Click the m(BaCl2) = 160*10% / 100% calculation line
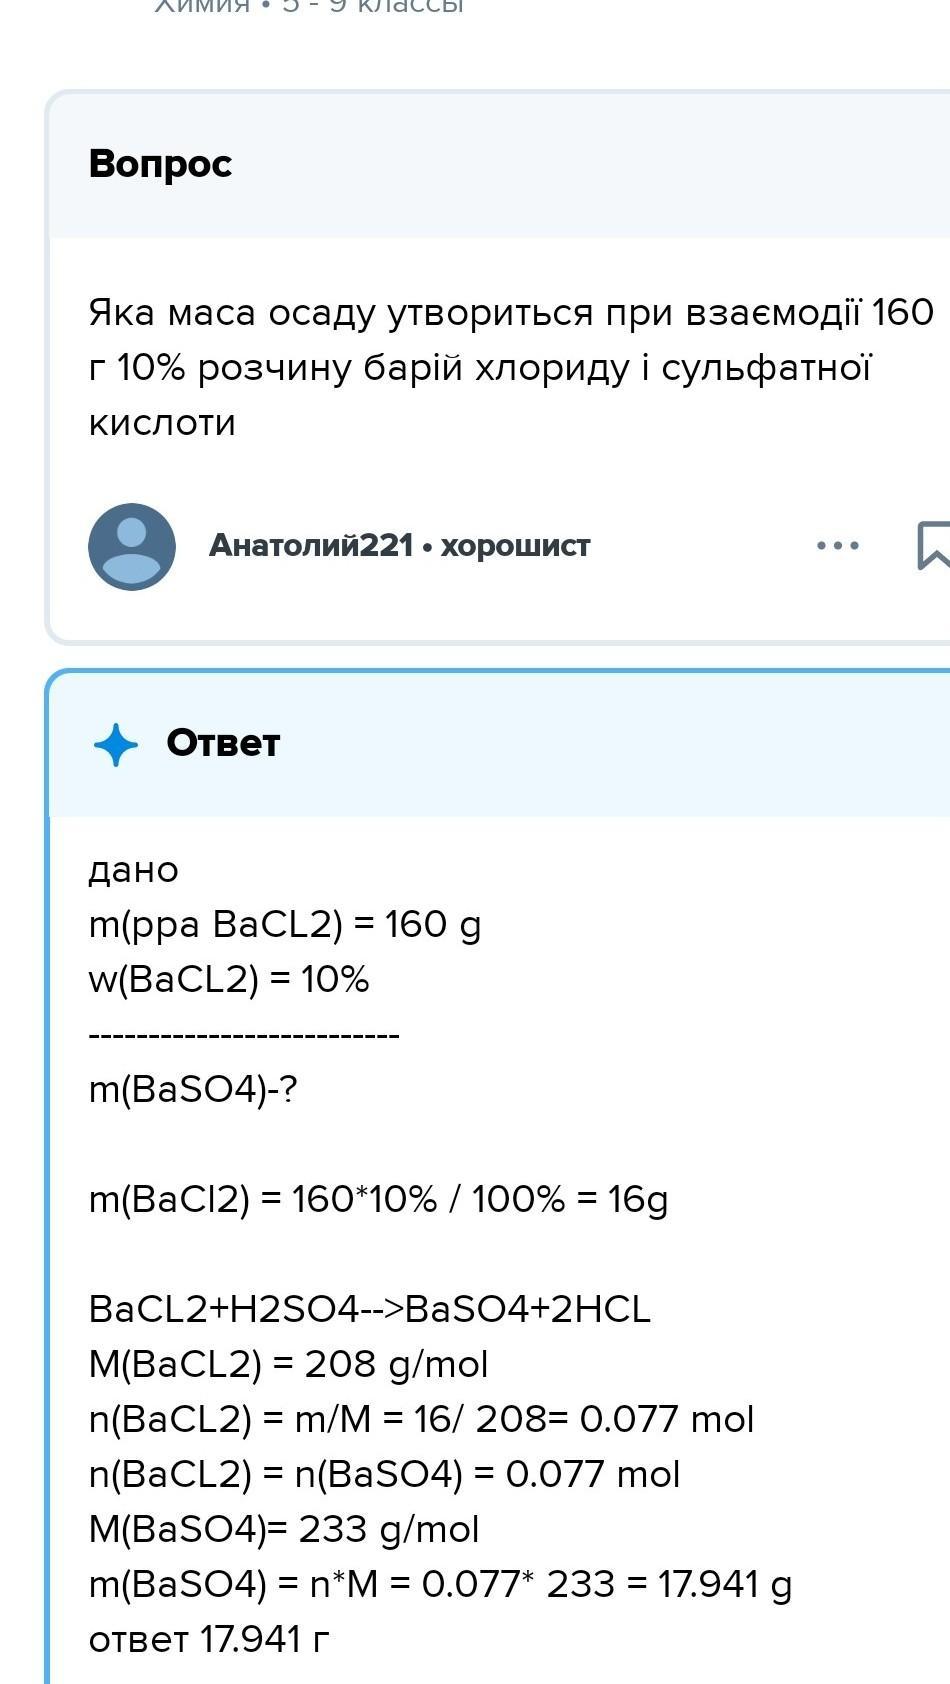 pyautogui.click(x=378, y=1199)
